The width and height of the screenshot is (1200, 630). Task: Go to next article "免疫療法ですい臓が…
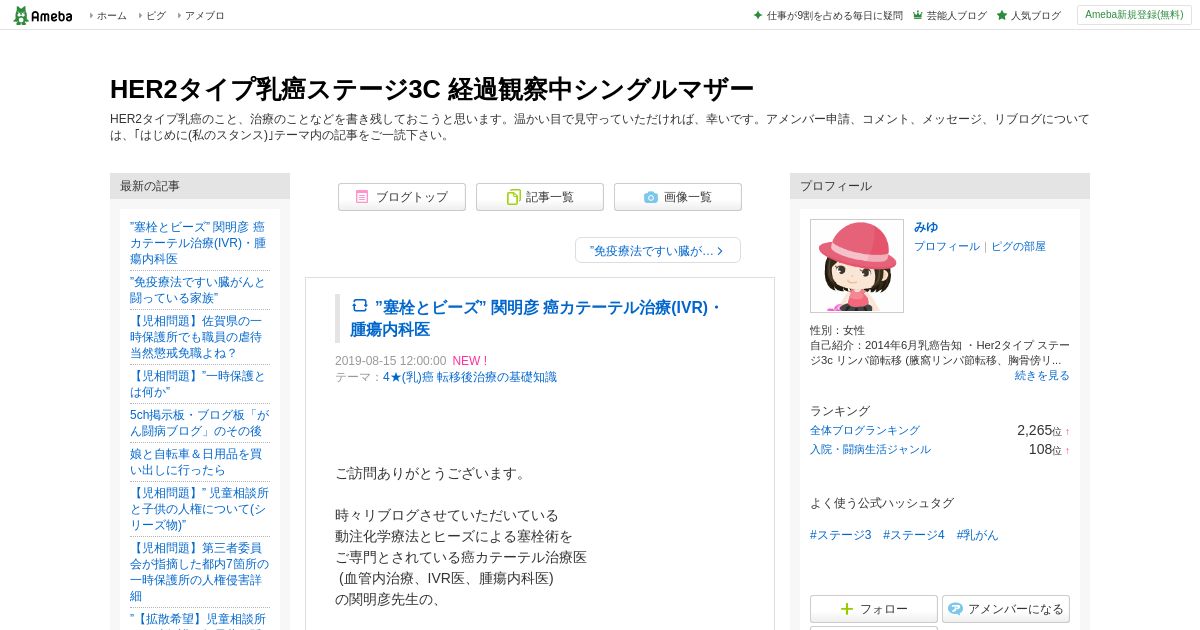point(658,250)
